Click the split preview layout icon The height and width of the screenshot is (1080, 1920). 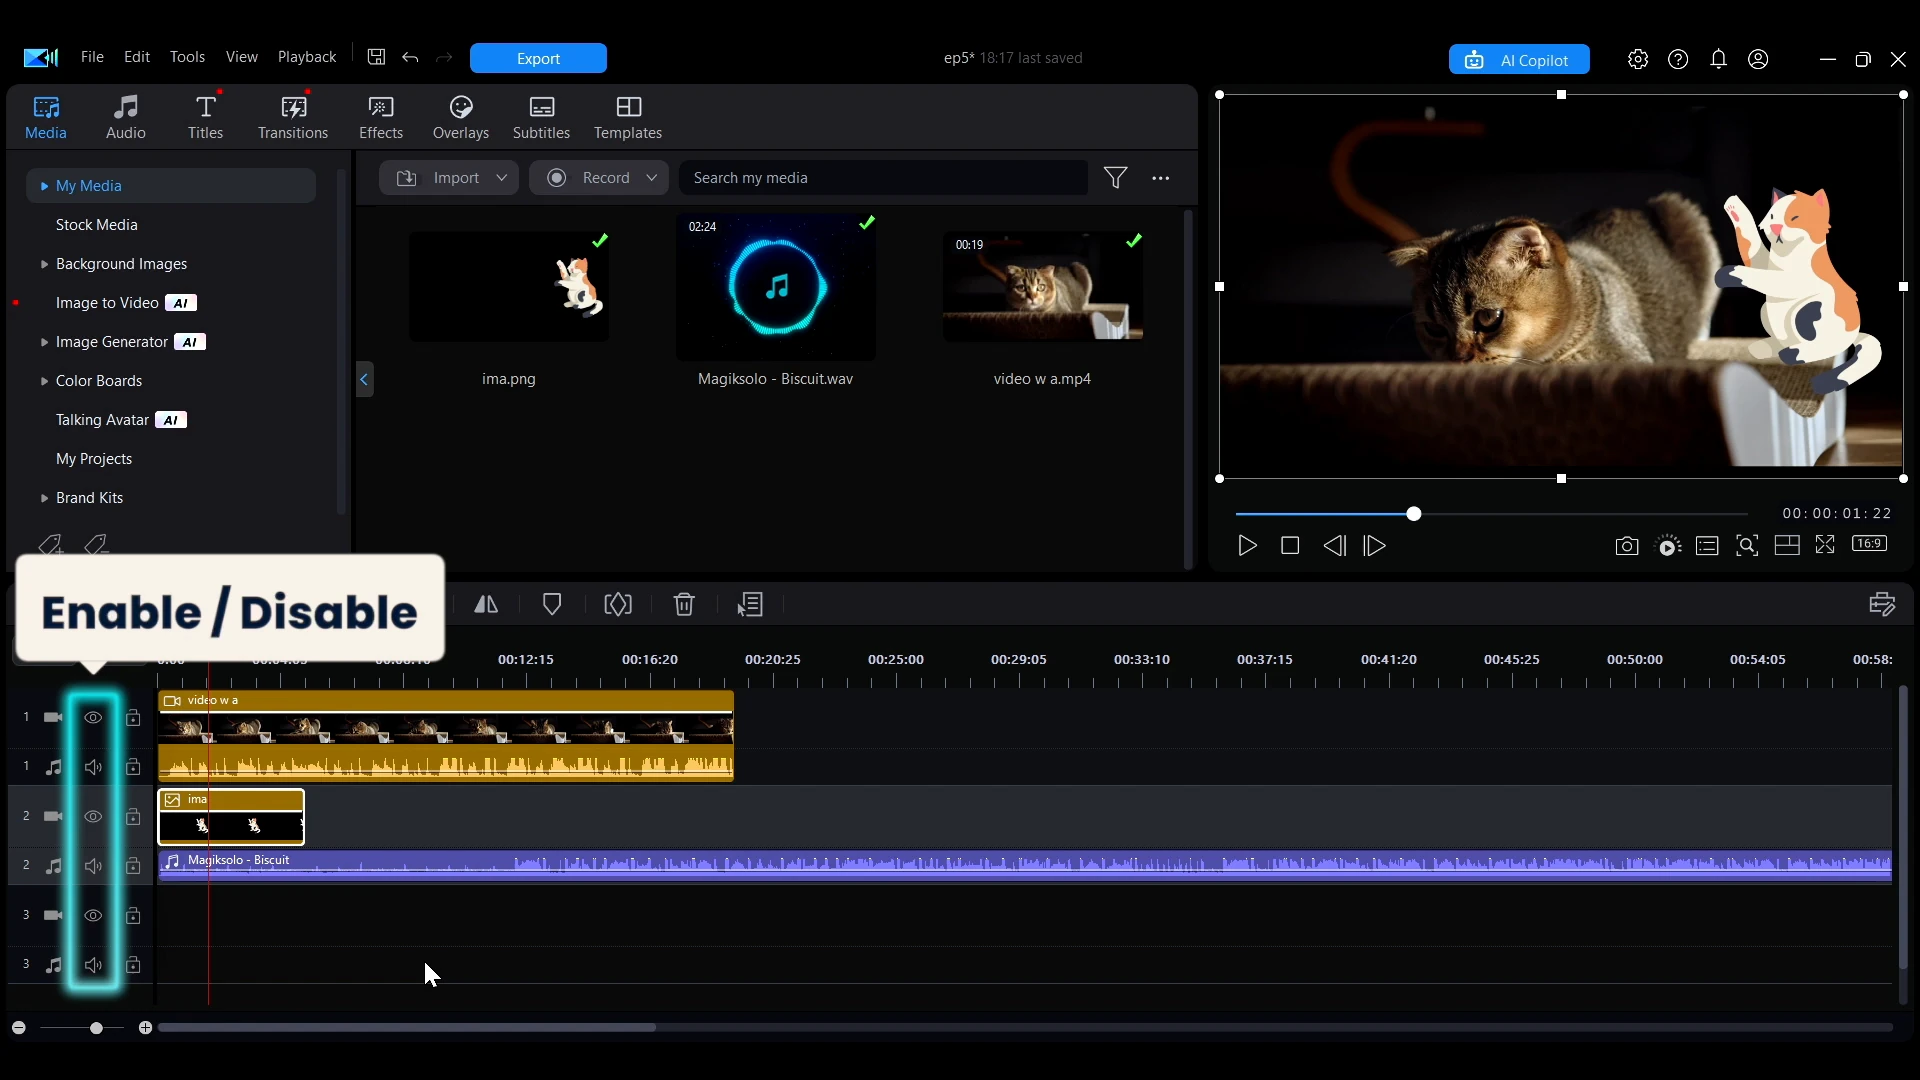1787,546
